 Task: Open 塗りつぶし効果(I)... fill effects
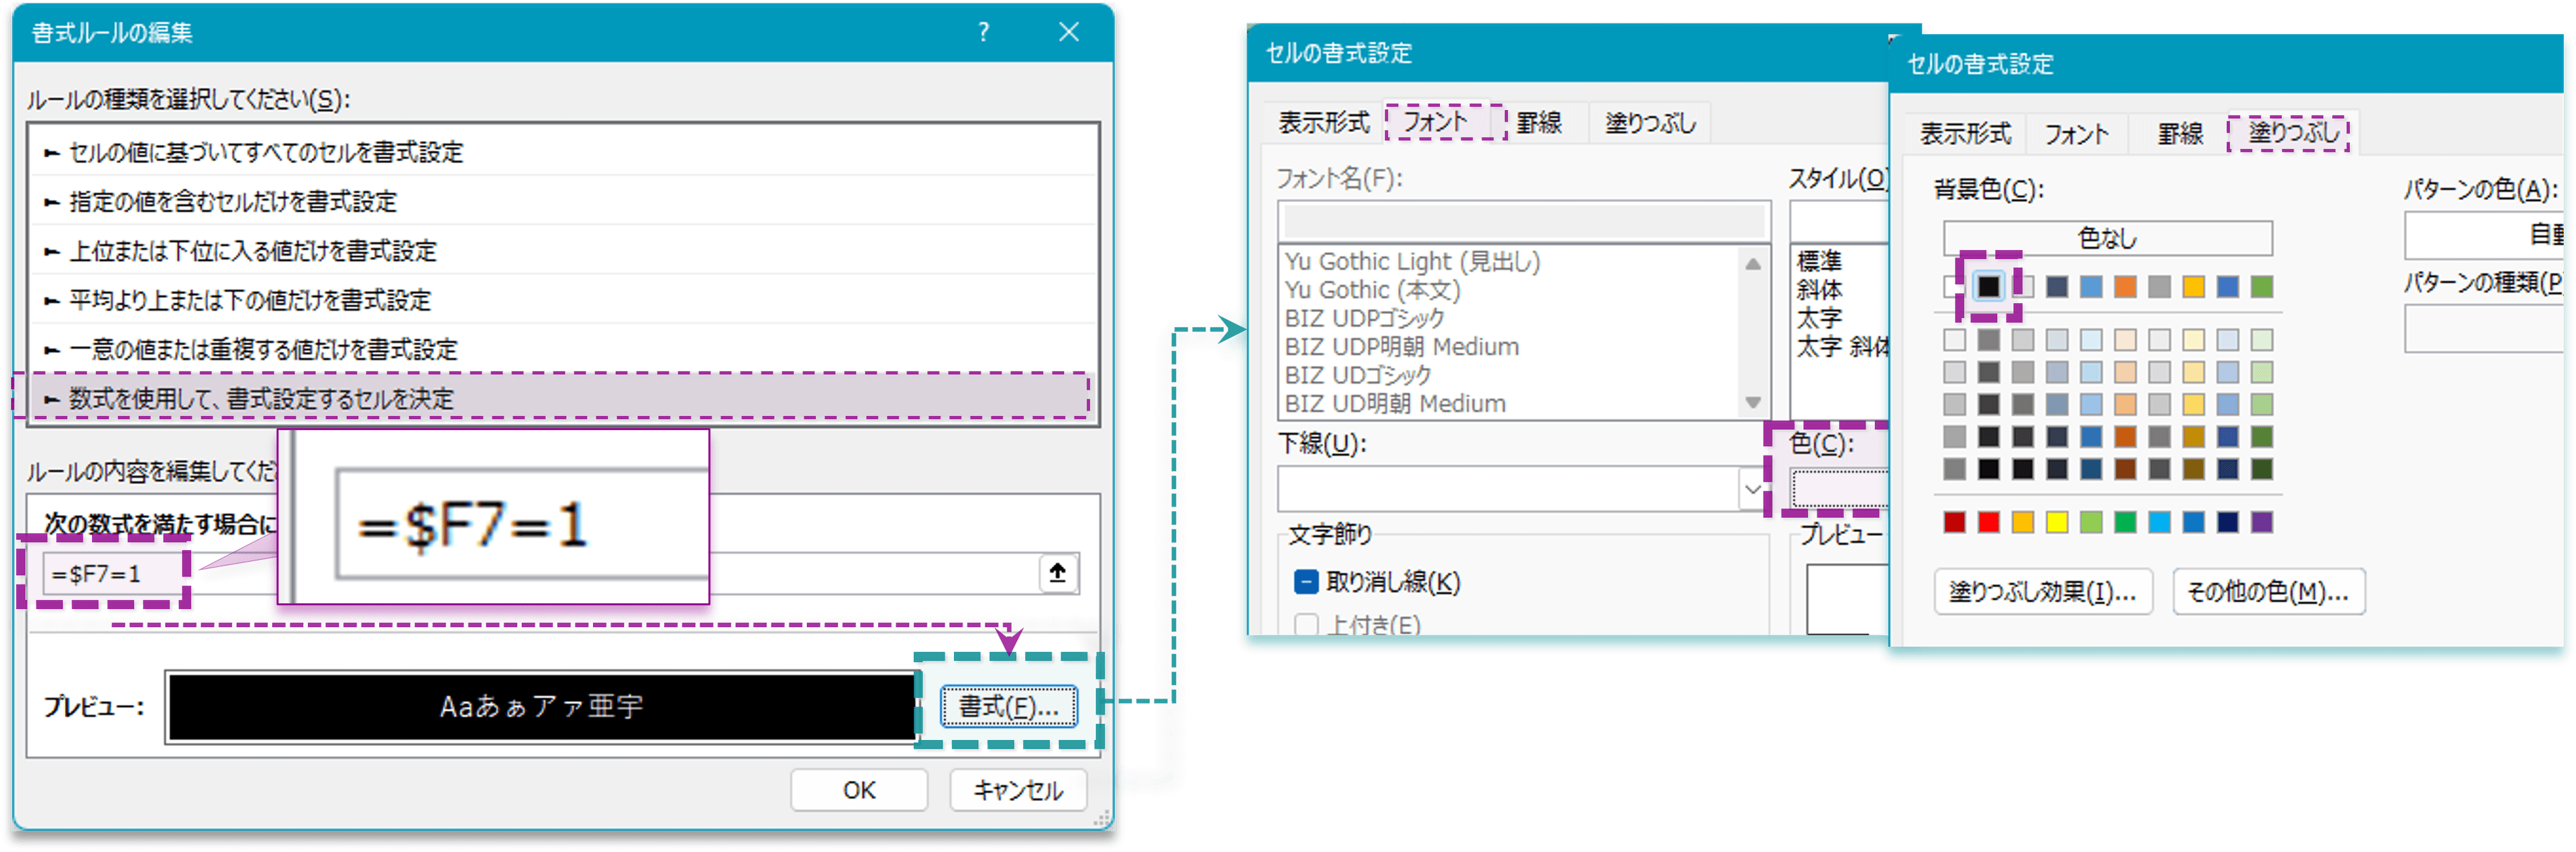(x=2043, y=592)
